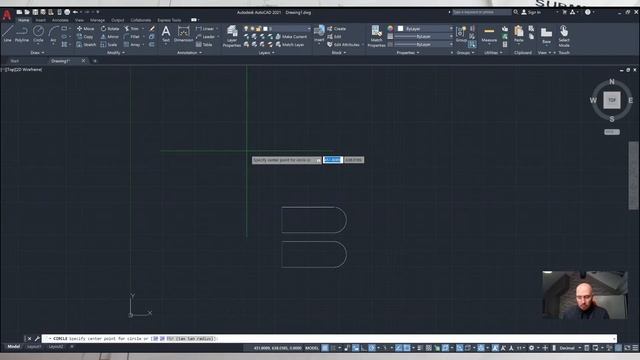Screen dimensions: 640x360
Task: Switch to the Model layout tab
Action: pyautogui.click(x=13, y=347)
